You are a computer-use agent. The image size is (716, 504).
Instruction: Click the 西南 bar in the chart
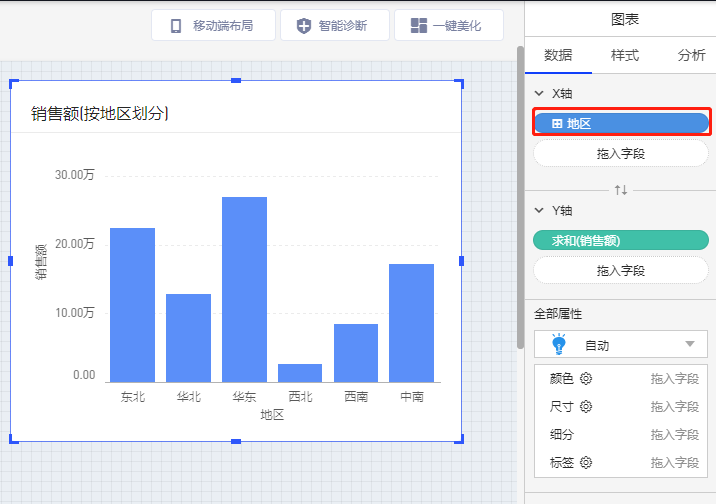pyautogui.click(x=356, y=353)
